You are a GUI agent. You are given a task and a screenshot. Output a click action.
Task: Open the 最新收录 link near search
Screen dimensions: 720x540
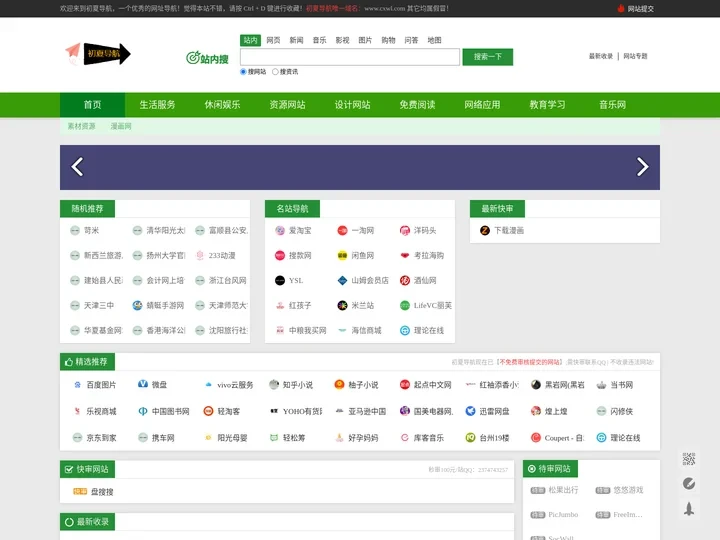601,56
